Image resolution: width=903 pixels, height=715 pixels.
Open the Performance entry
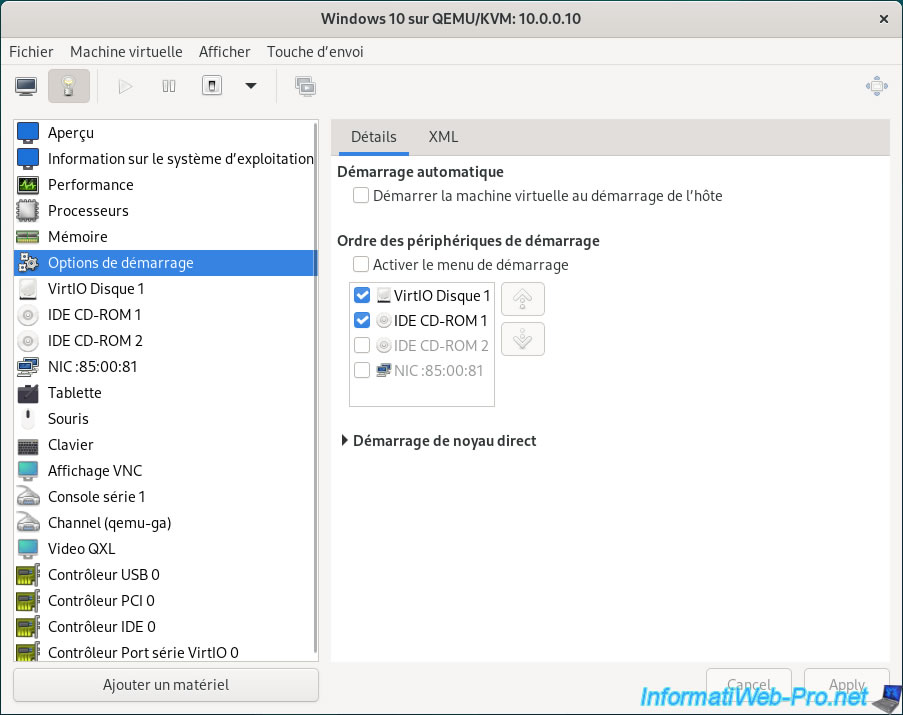point(166,185)
